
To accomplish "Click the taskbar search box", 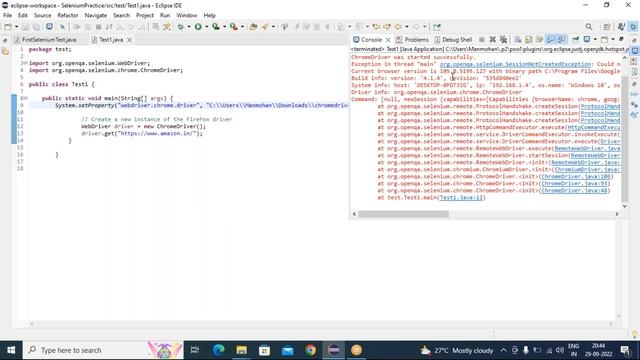I will (103, 350).
